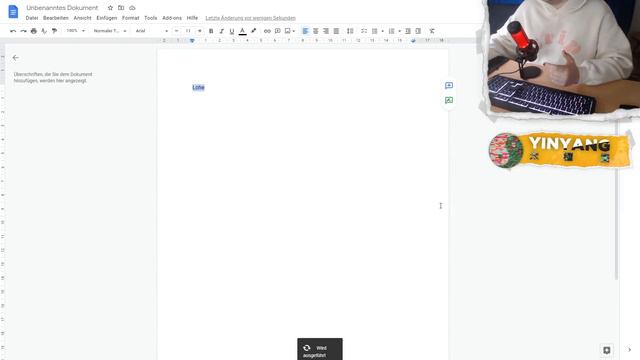
Task: Check the cloud document status icon
Action: point(132,8)
